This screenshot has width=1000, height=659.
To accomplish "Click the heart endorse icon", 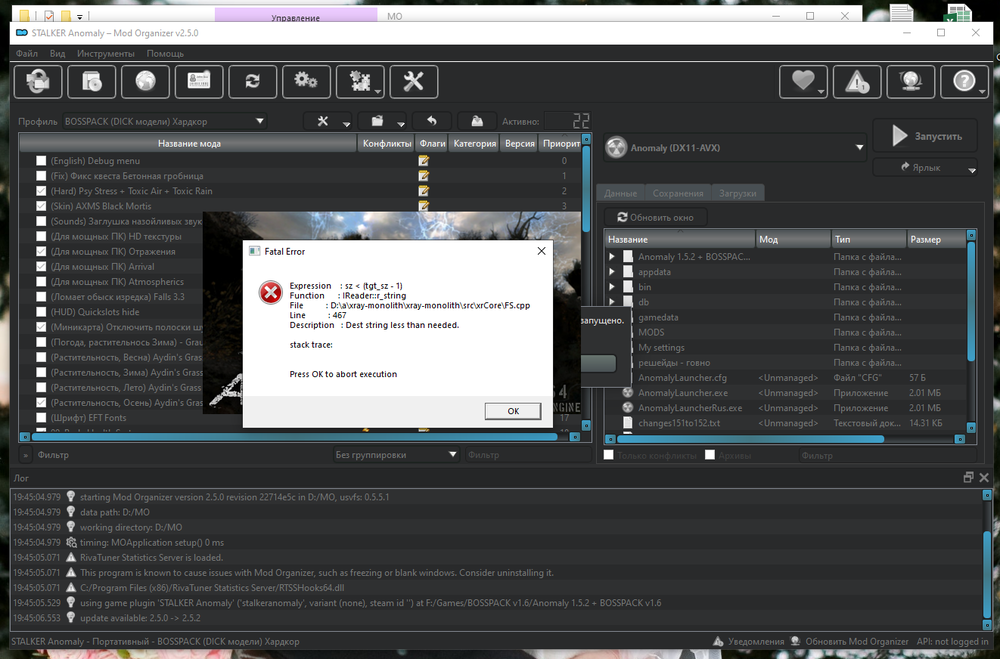I will click(x=803, y=82).
